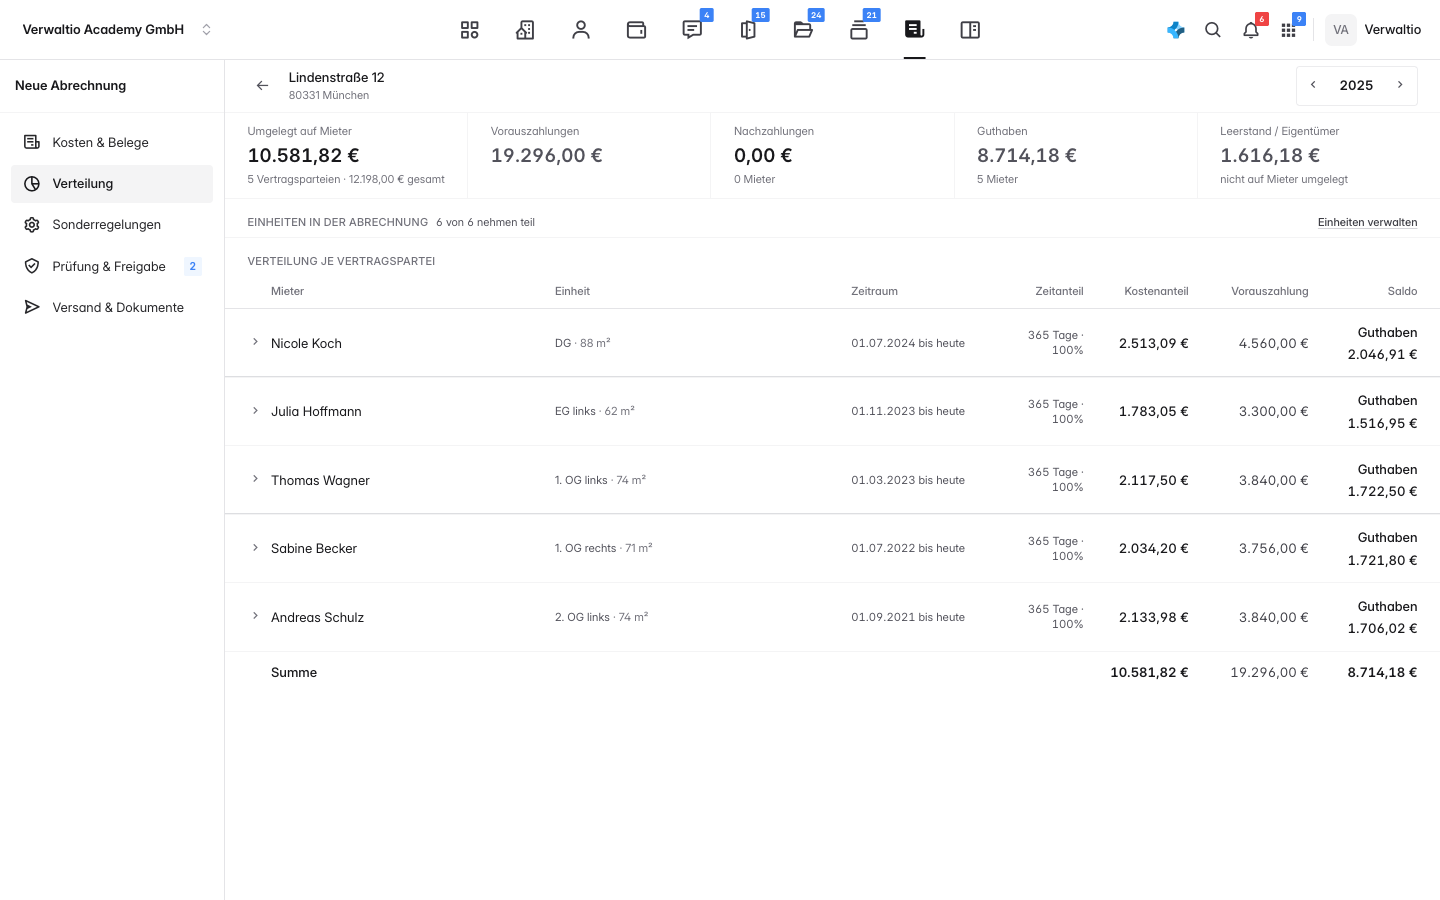Open the Verwaltio Academy GmbH company switcher
The image size is (1440, 900).
[x=118, y=30]
